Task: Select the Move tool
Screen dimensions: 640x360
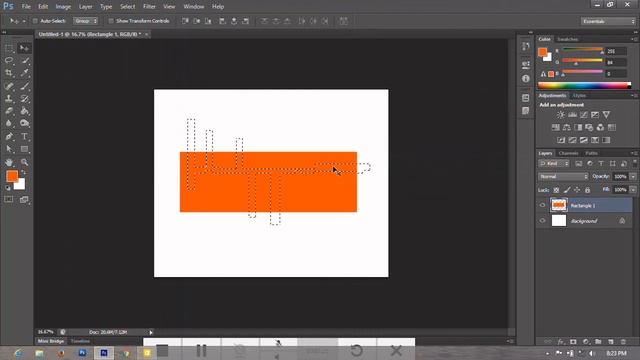Action: [x=24, y=48]
